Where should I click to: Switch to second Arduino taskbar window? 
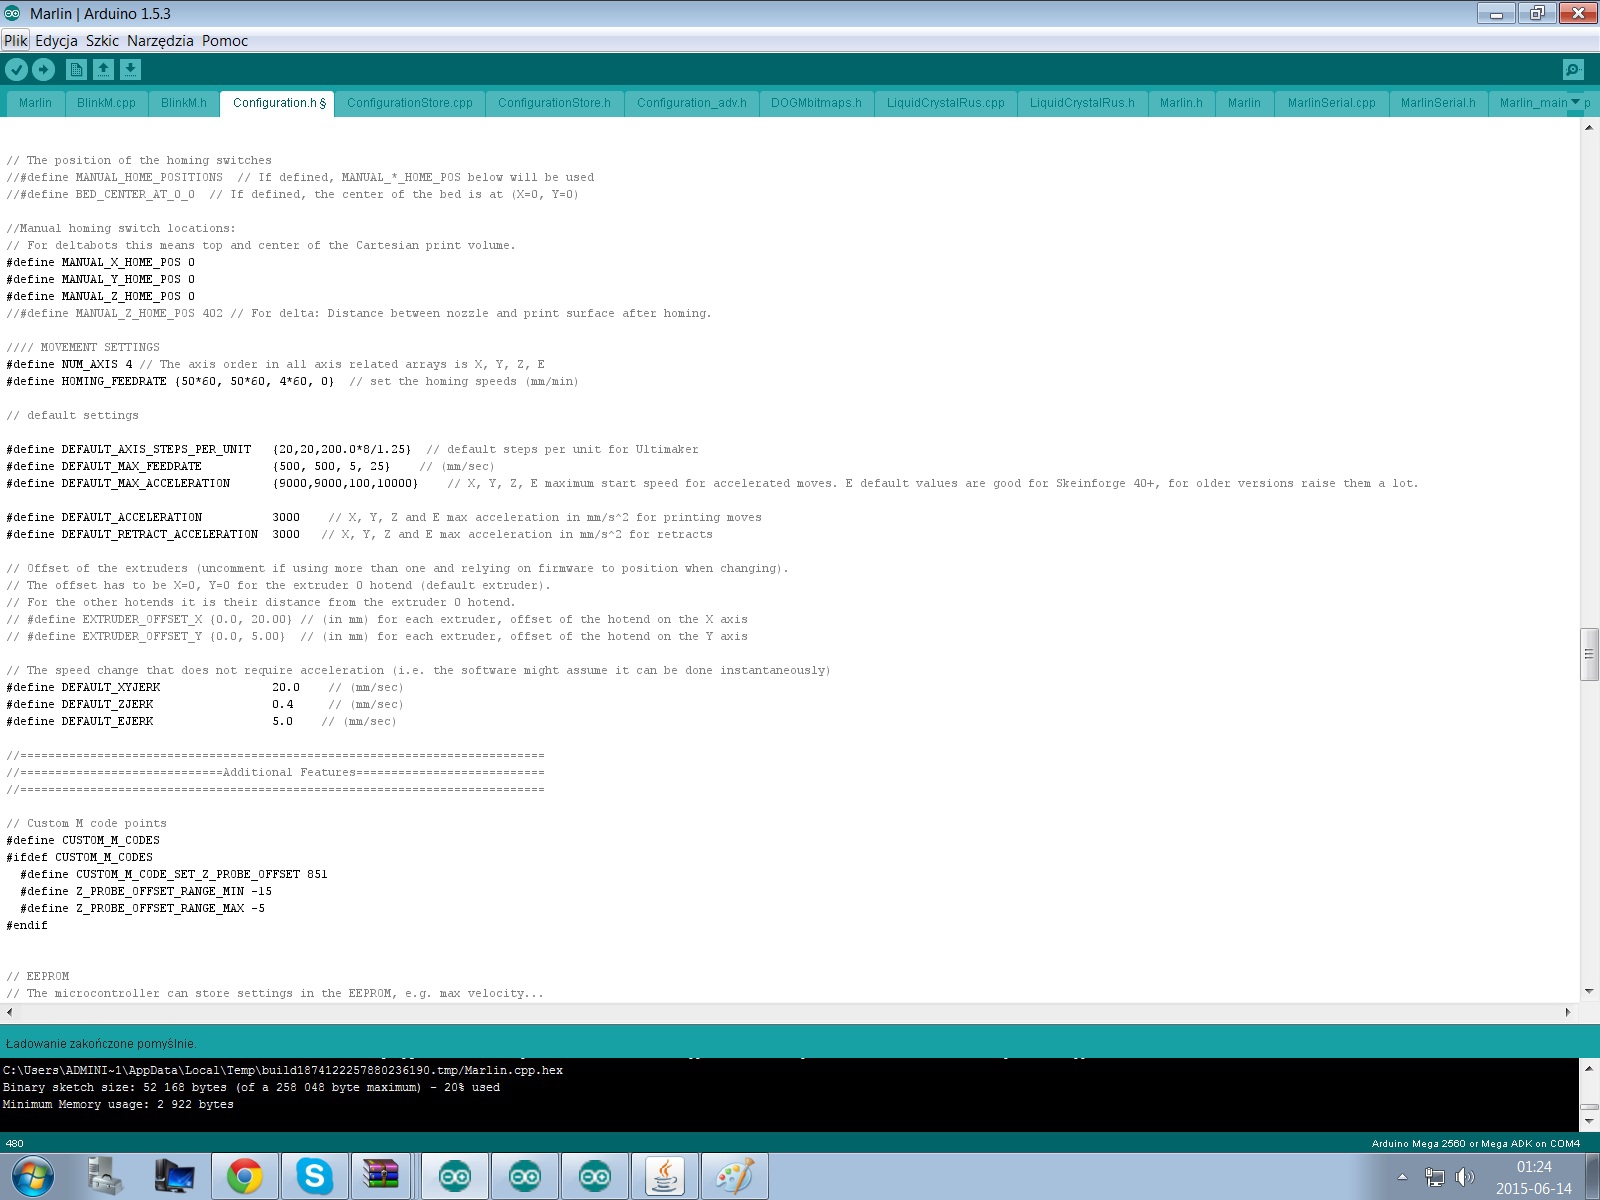525,1176
